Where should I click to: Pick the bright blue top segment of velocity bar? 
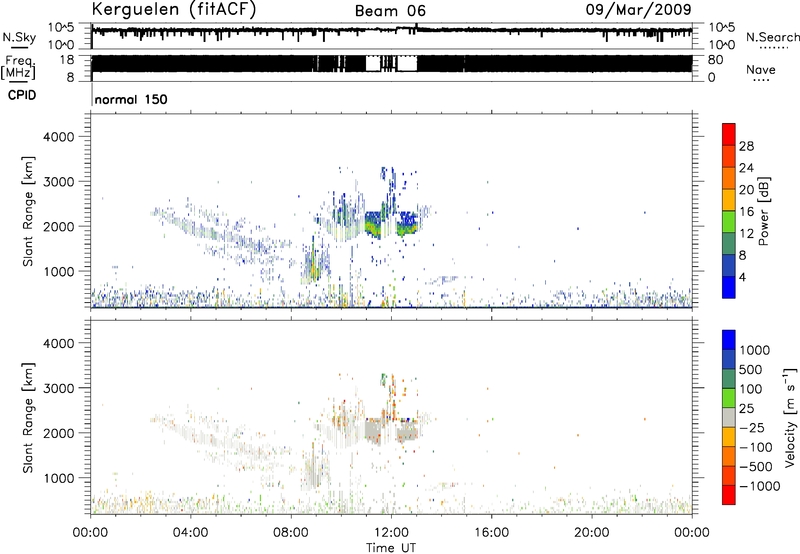coord(729,340)
